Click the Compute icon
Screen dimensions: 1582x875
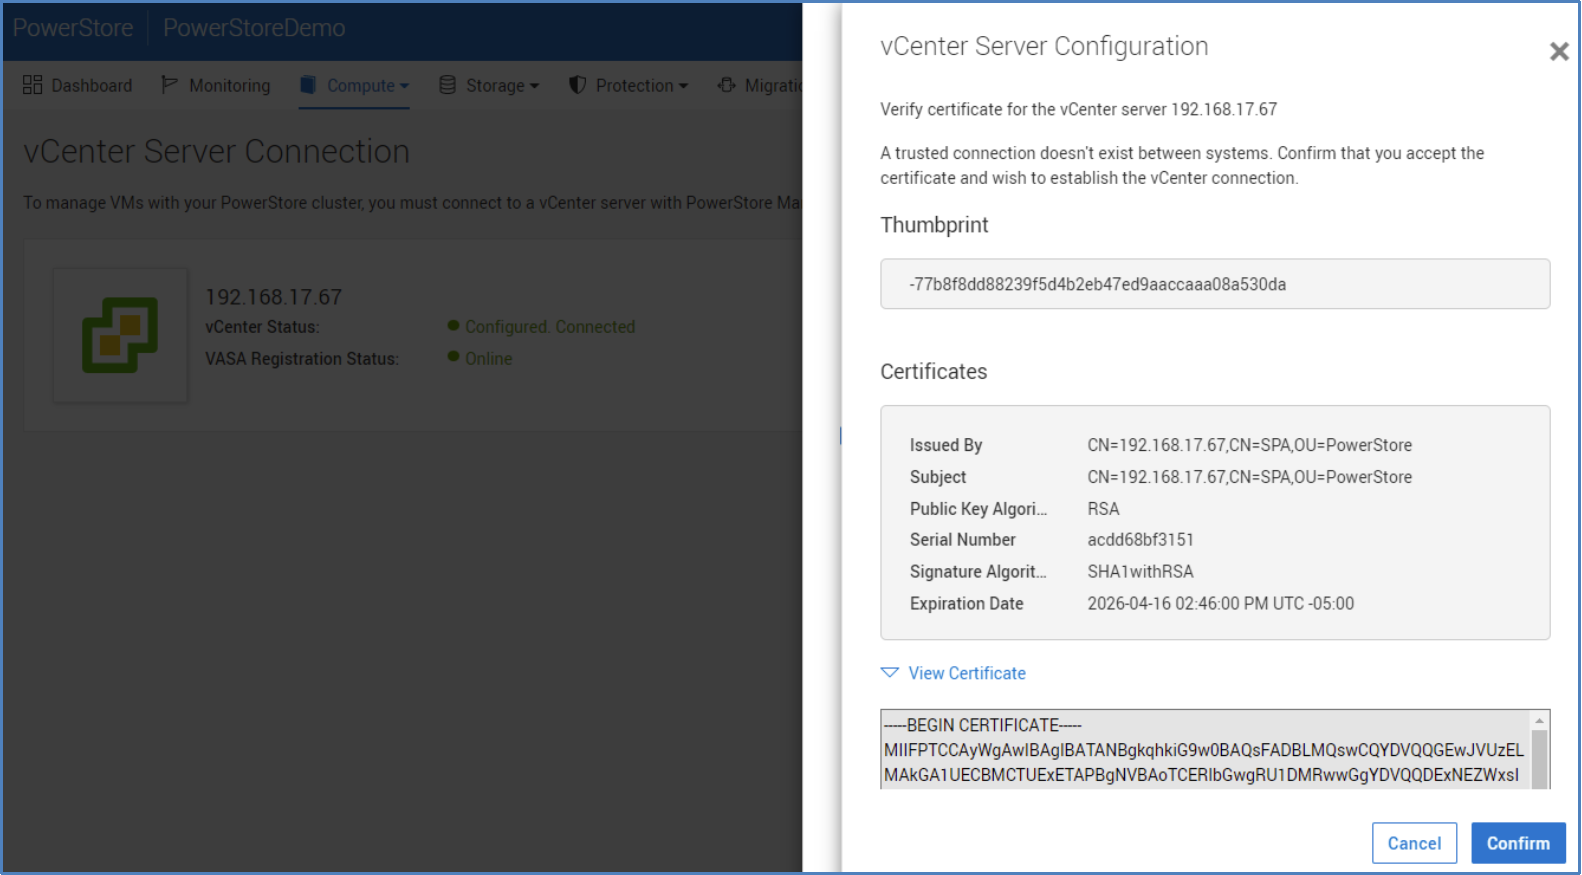pyautogui.click(x=308, y=85)
